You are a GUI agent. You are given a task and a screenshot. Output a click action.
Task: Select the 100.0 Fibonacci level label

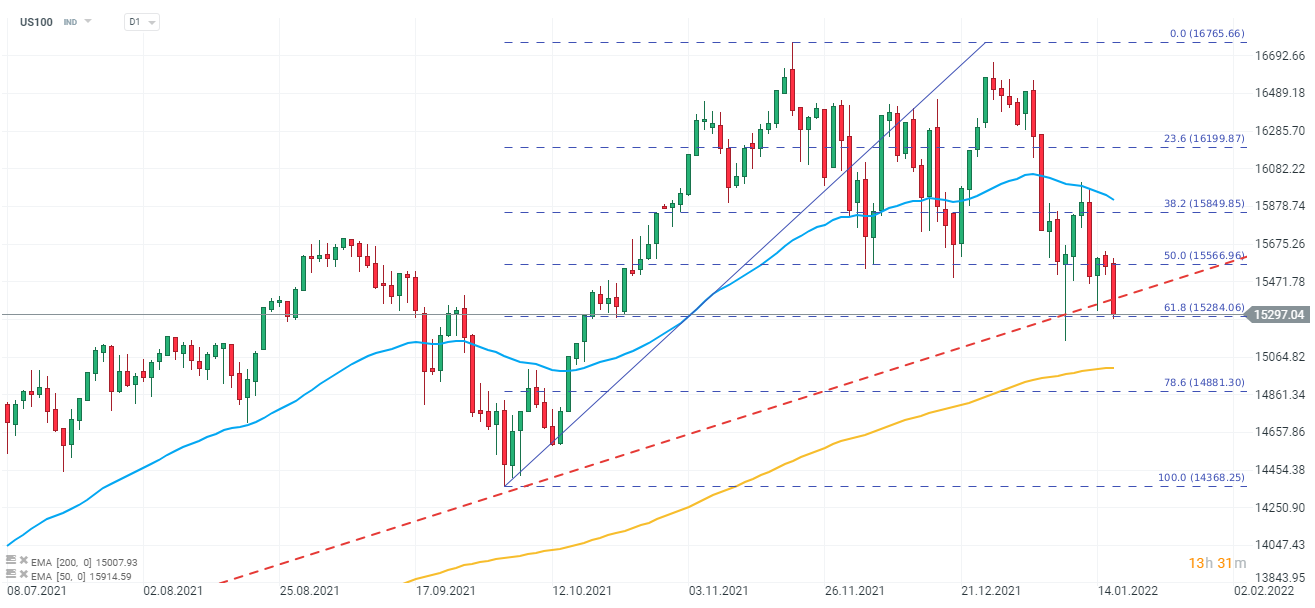[1200, 477]
